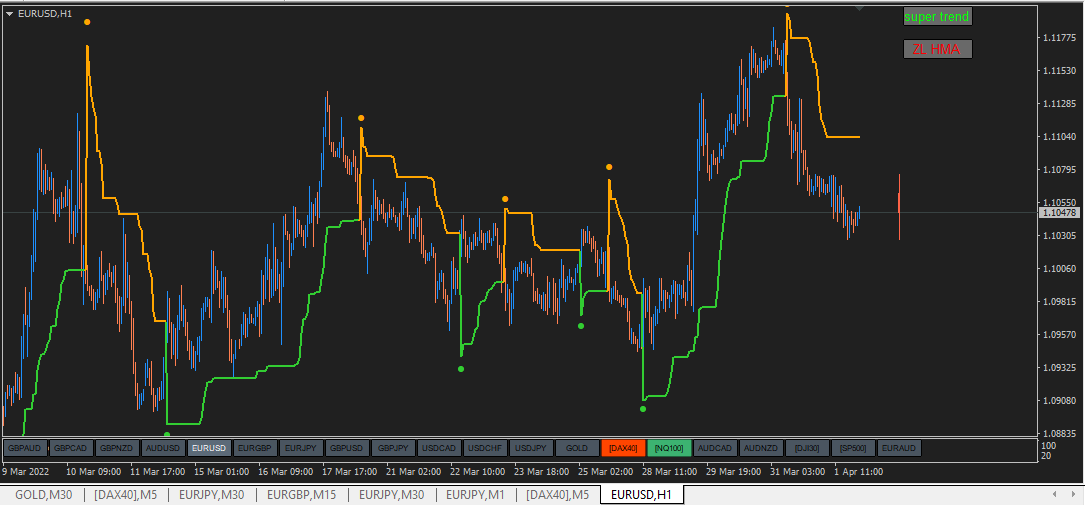
Task: Open [DJI30] from the symbol bar
Action: click(x=807, y=449)
